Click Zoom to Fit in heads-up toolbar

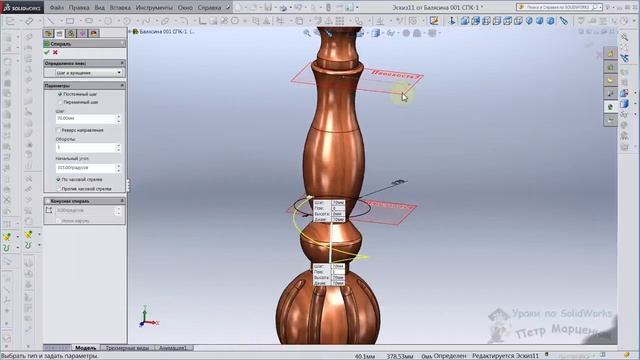(x=307, y=33)
